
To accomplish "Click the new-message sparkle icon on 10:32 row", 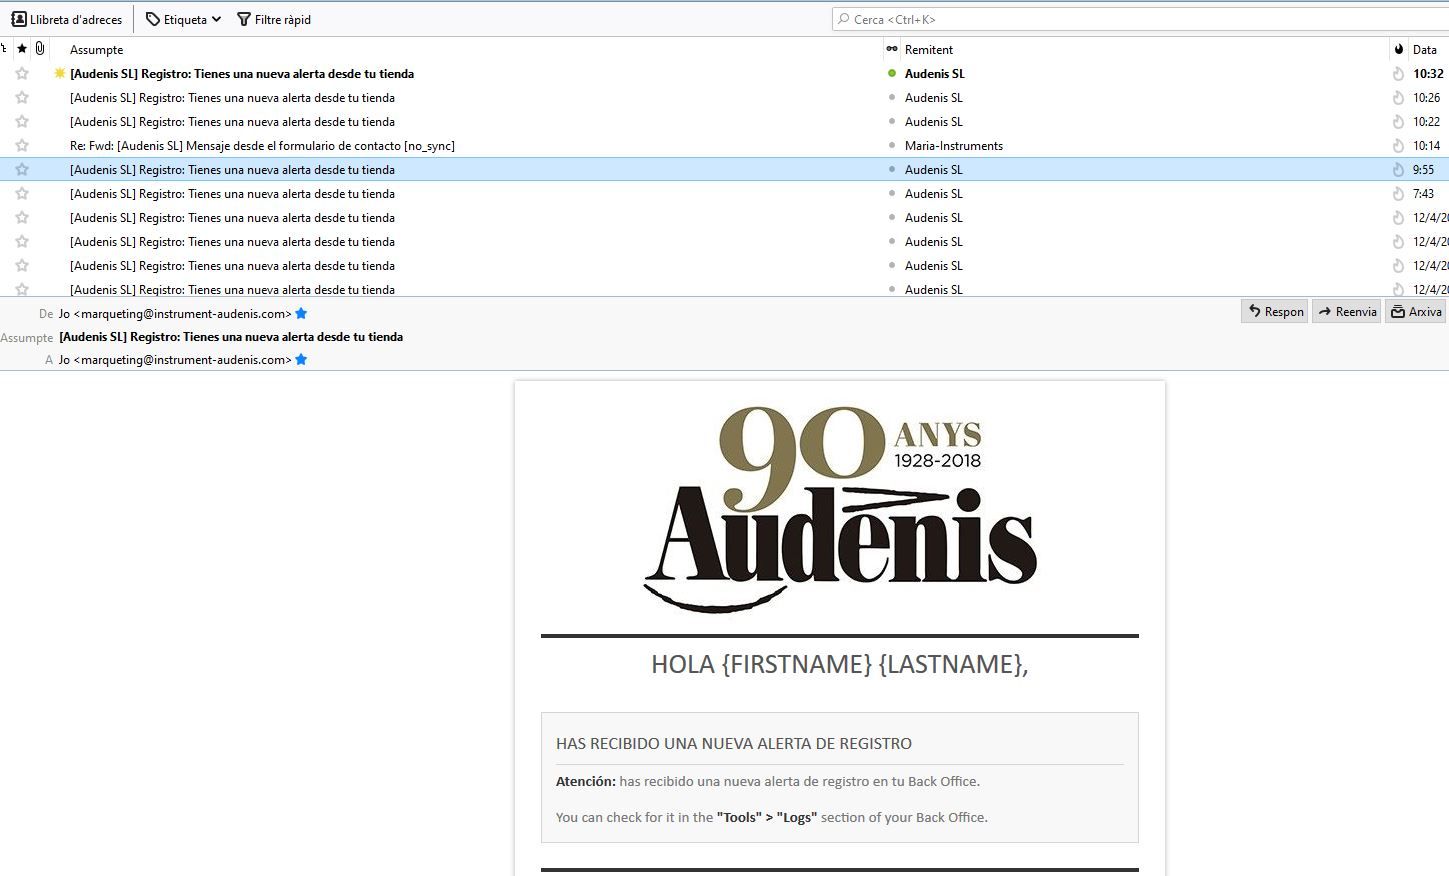I will click(x=59, y=73).
